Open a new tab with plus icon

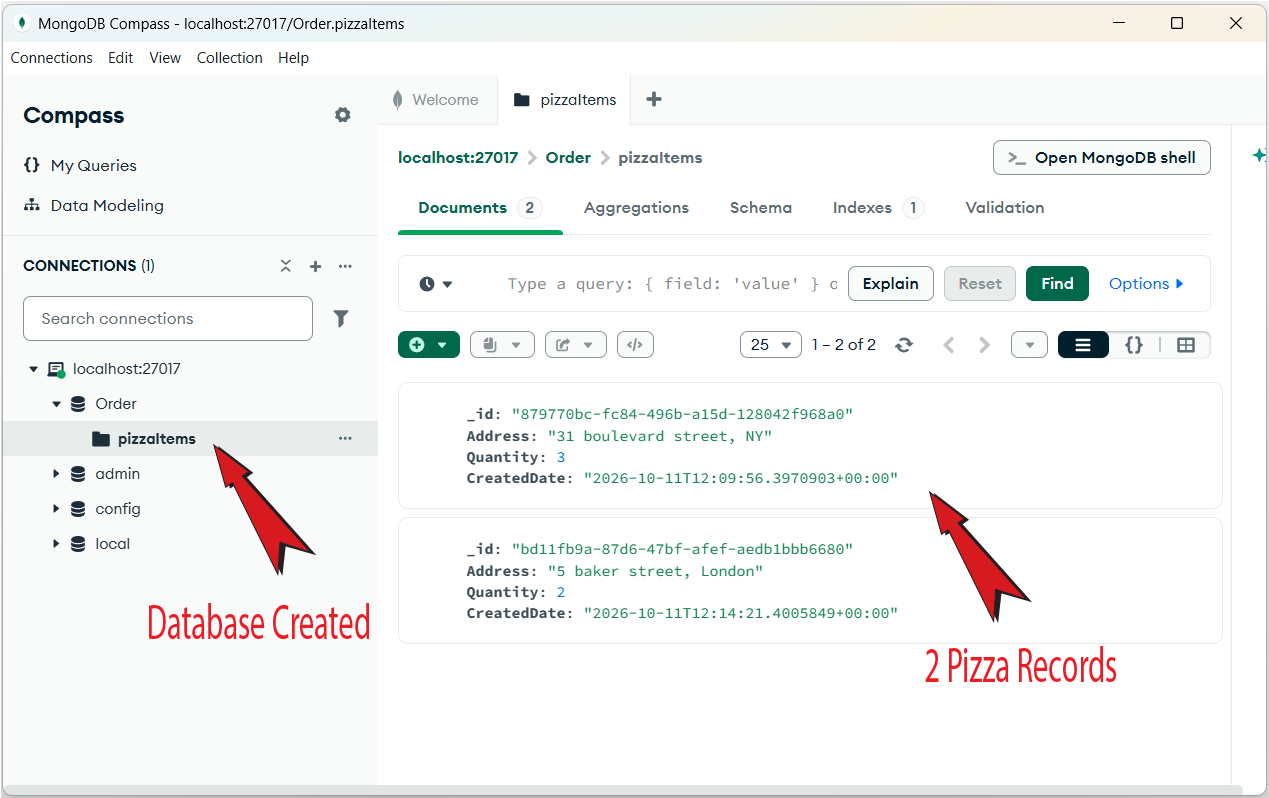point(654,99)
